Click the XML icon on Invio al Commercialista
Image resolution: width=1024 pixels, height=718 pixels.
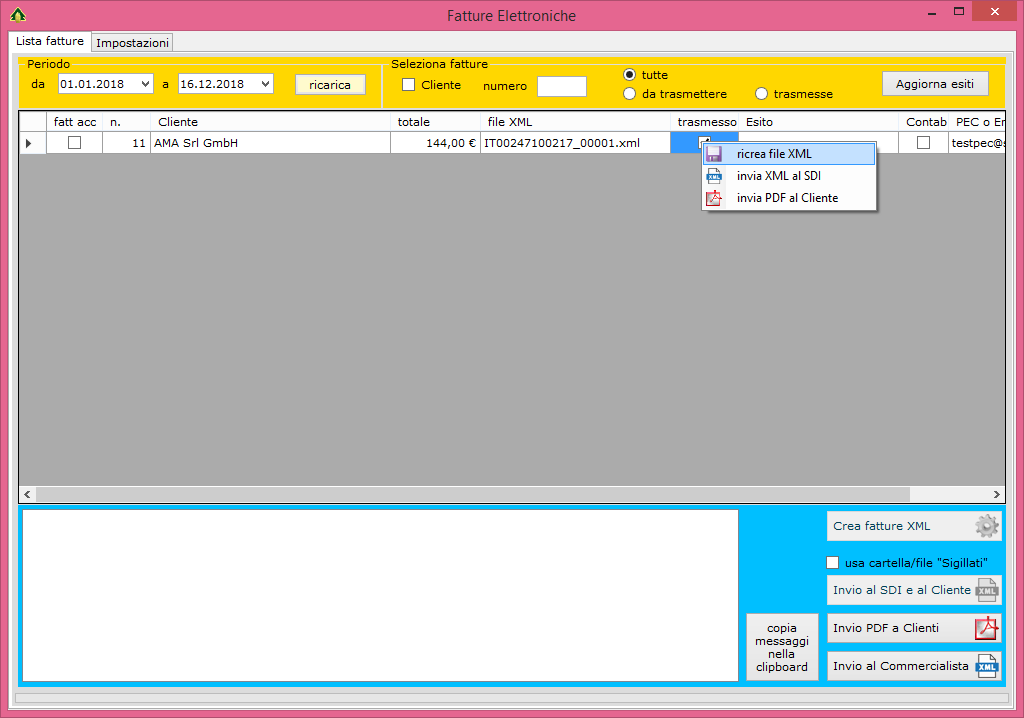tap(986, 666)
